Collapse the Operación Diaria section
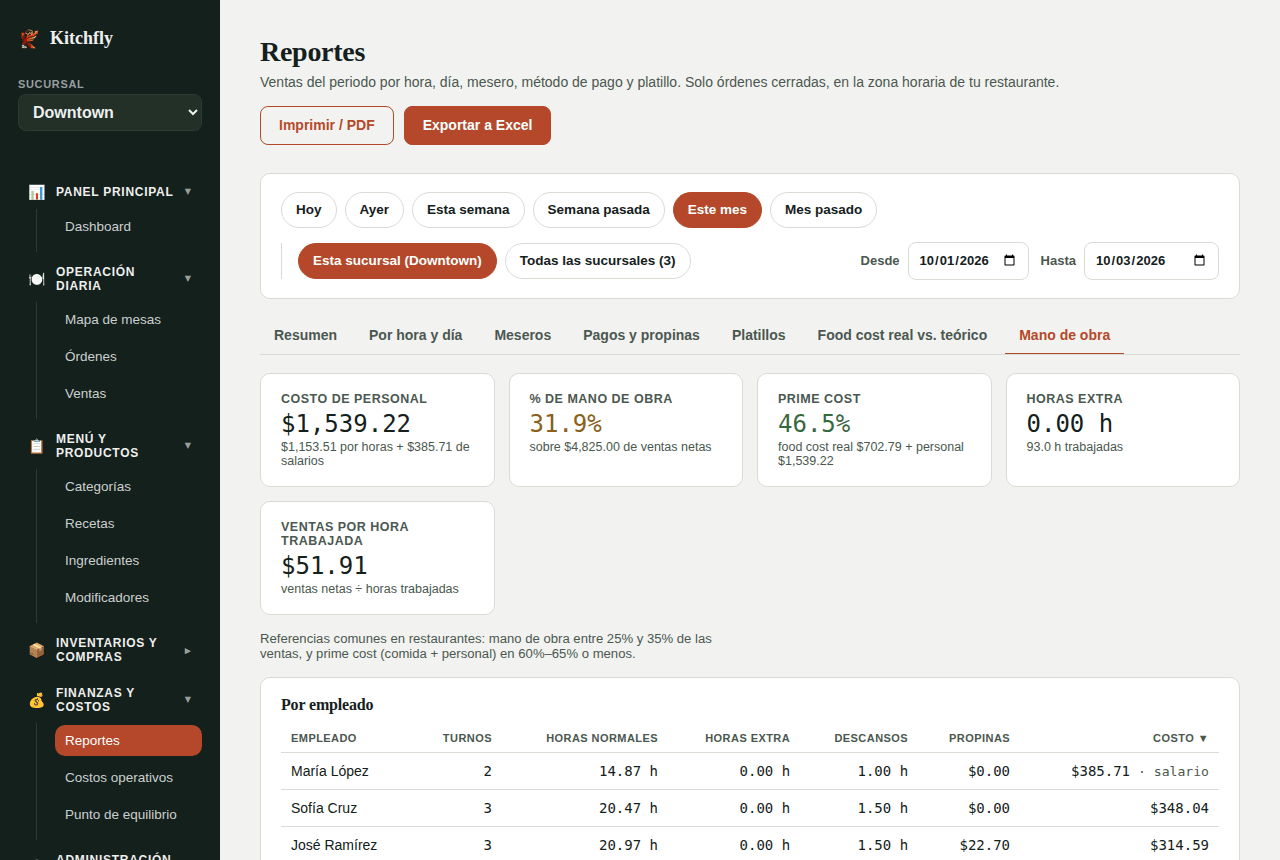This screenshot has width=1280, height=860. point(188,278)
